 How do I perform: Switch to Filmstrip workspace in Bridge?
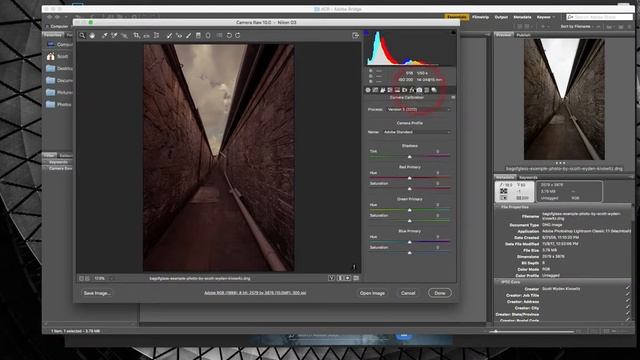click(480, 17)
